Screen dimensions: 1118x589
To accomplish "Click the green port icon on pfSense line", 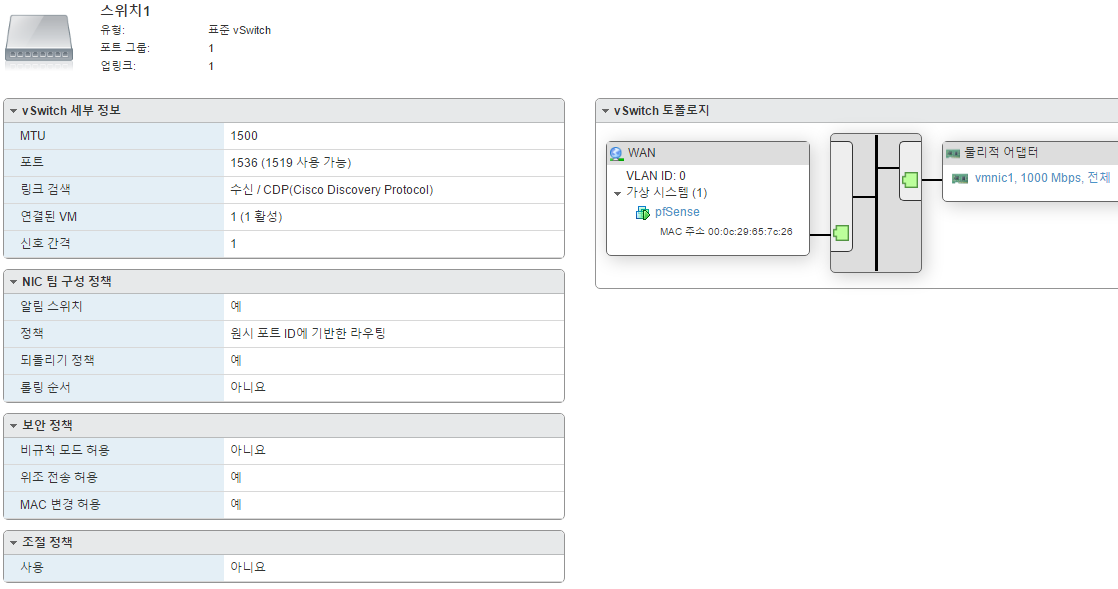I will tap(842, 234).
